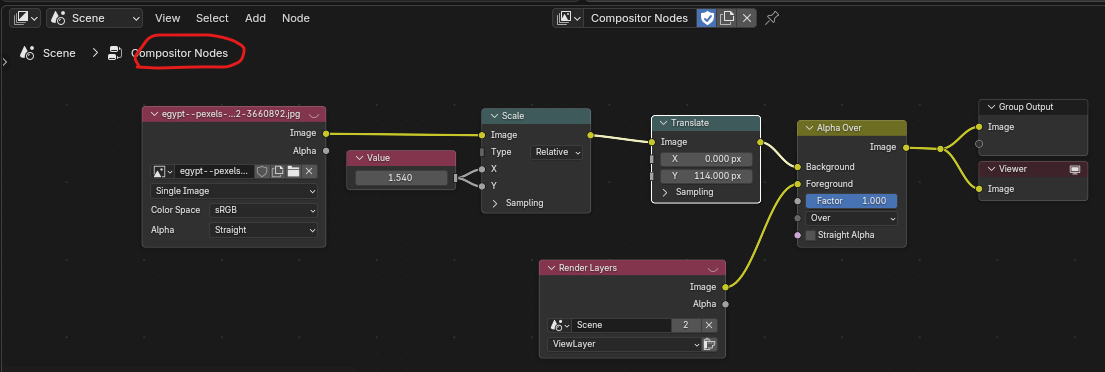Open the Over type dropdown in Alpha Over
The height and width of the screenshot is (372, 1105).
851,218
